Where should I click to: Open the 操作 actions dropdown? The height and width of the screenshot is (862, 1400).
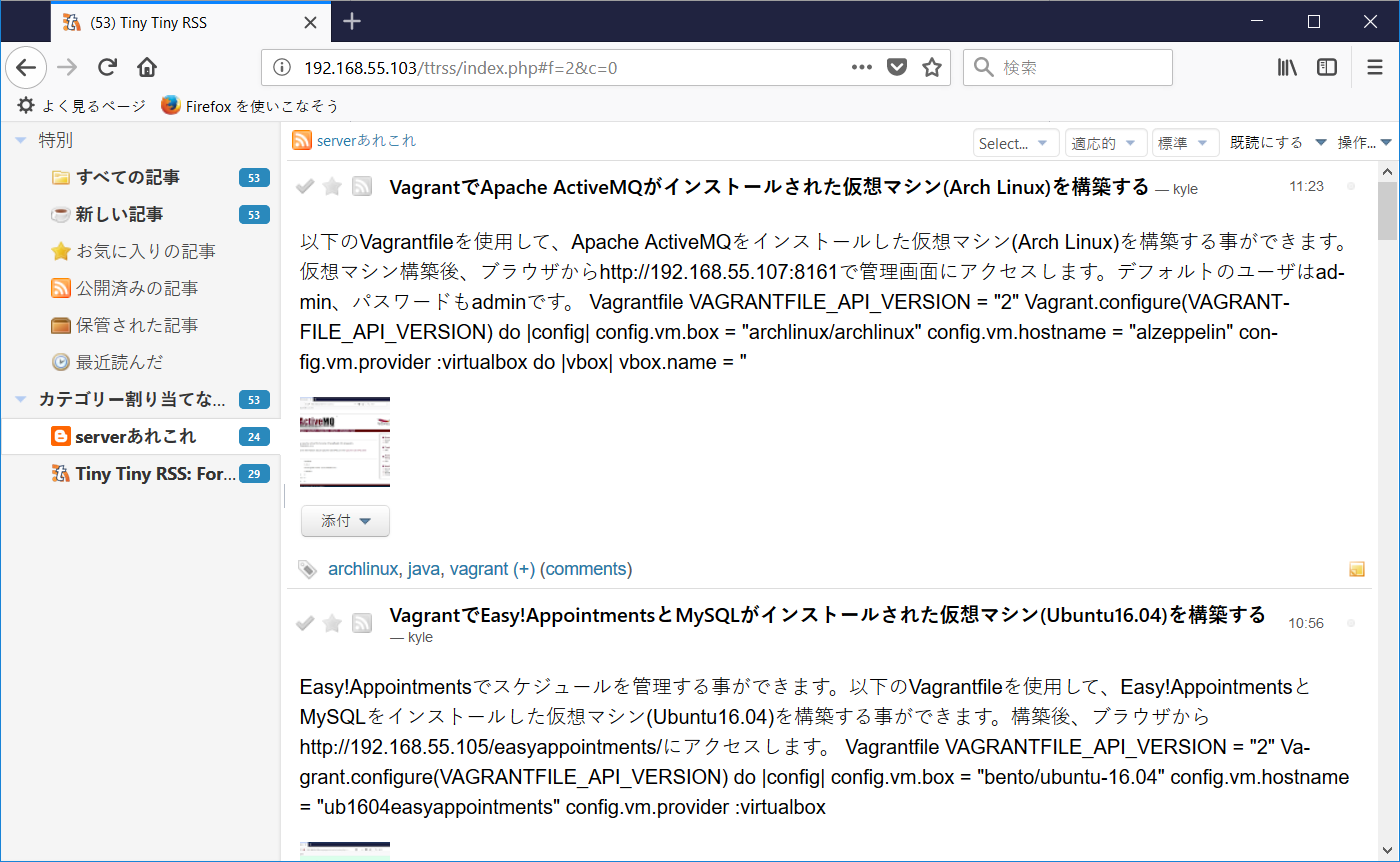pyautogui.click(x=1365, y=143)
